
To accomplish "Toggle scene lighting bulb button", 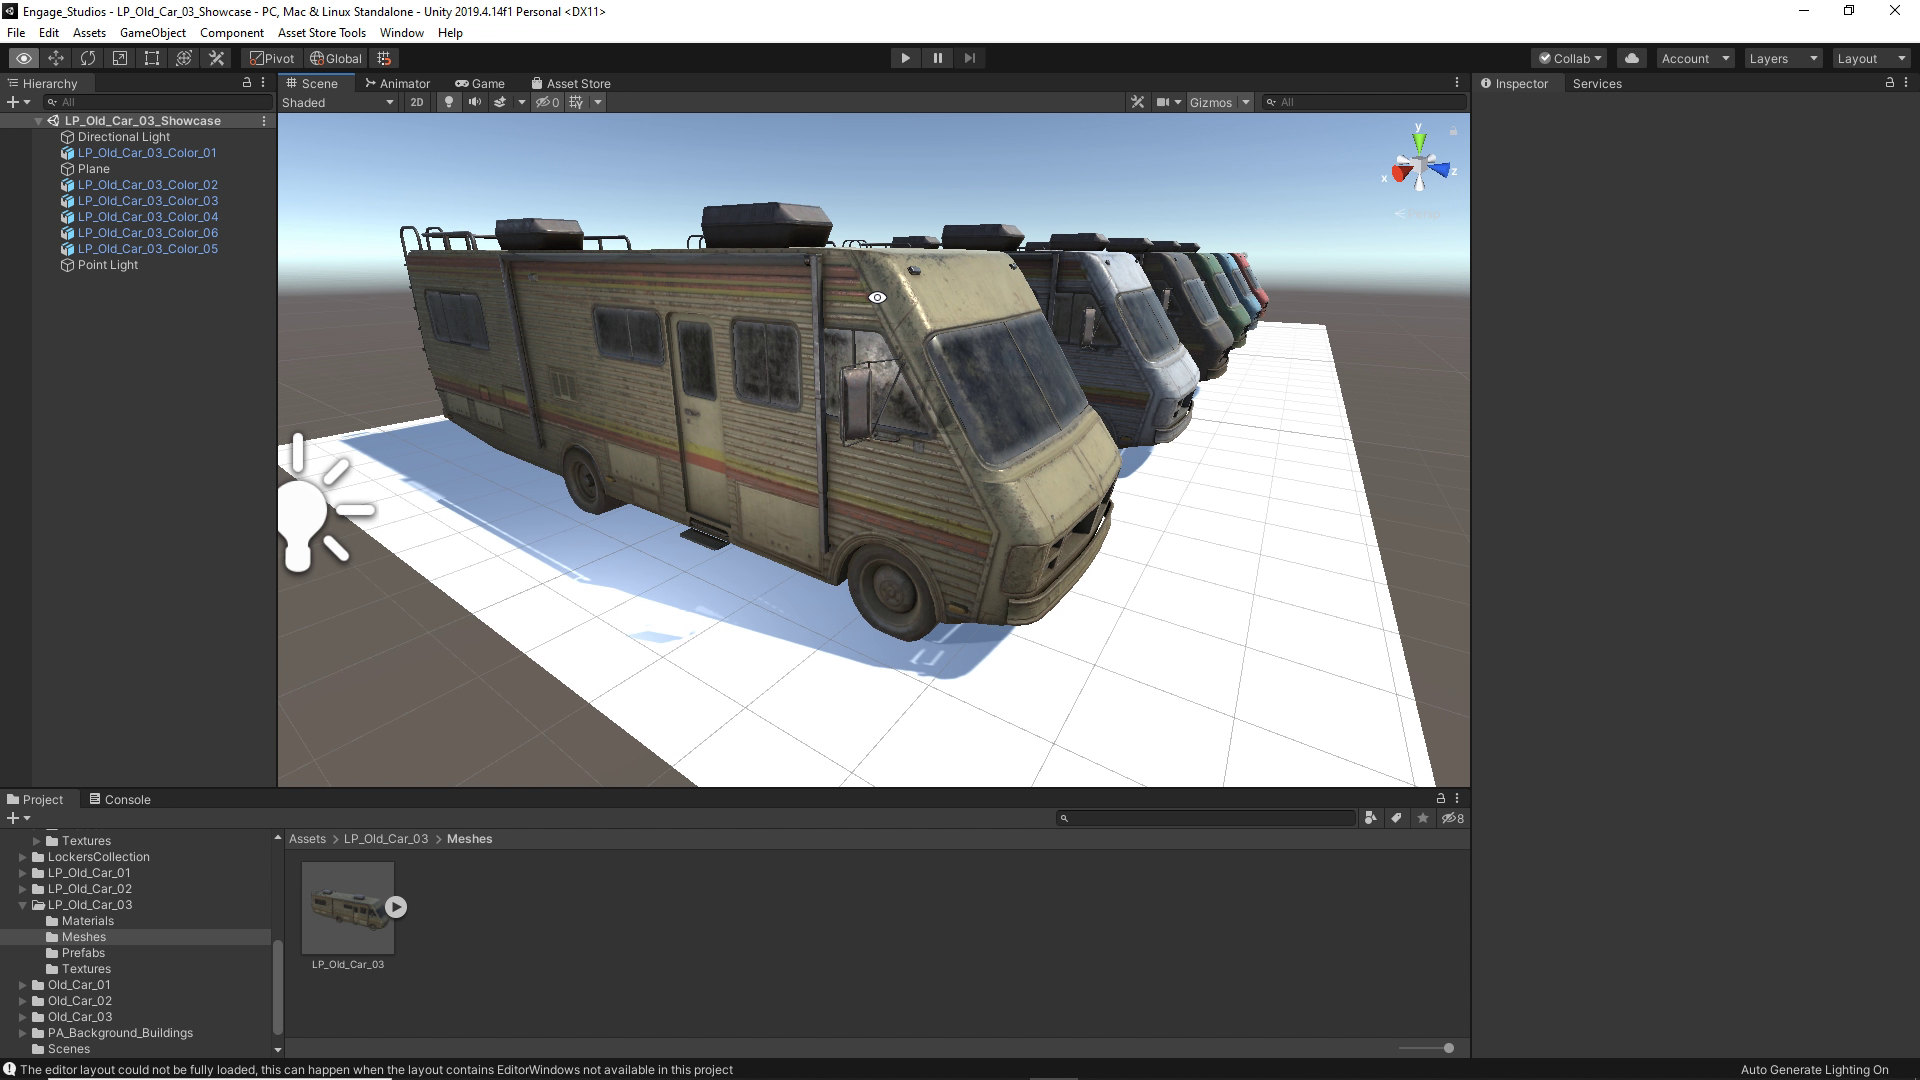I will pos(449,102).
